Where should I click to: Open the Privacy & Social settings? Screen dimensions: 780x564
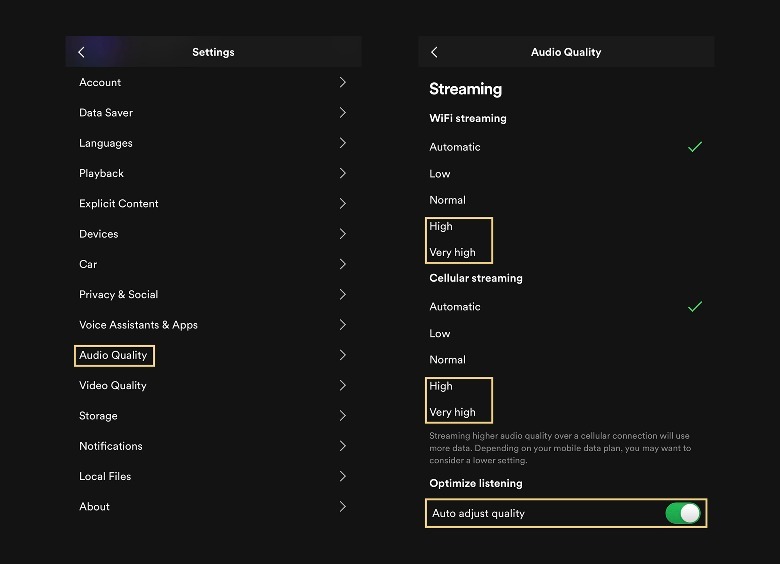(118, 294)
